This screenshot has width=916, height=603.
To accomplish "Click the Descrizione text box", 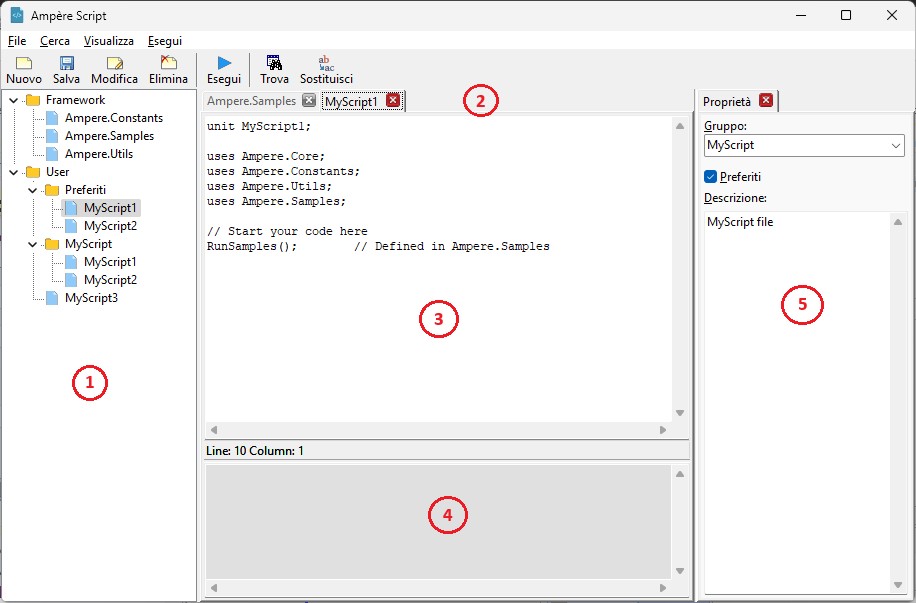I will 797,403.
